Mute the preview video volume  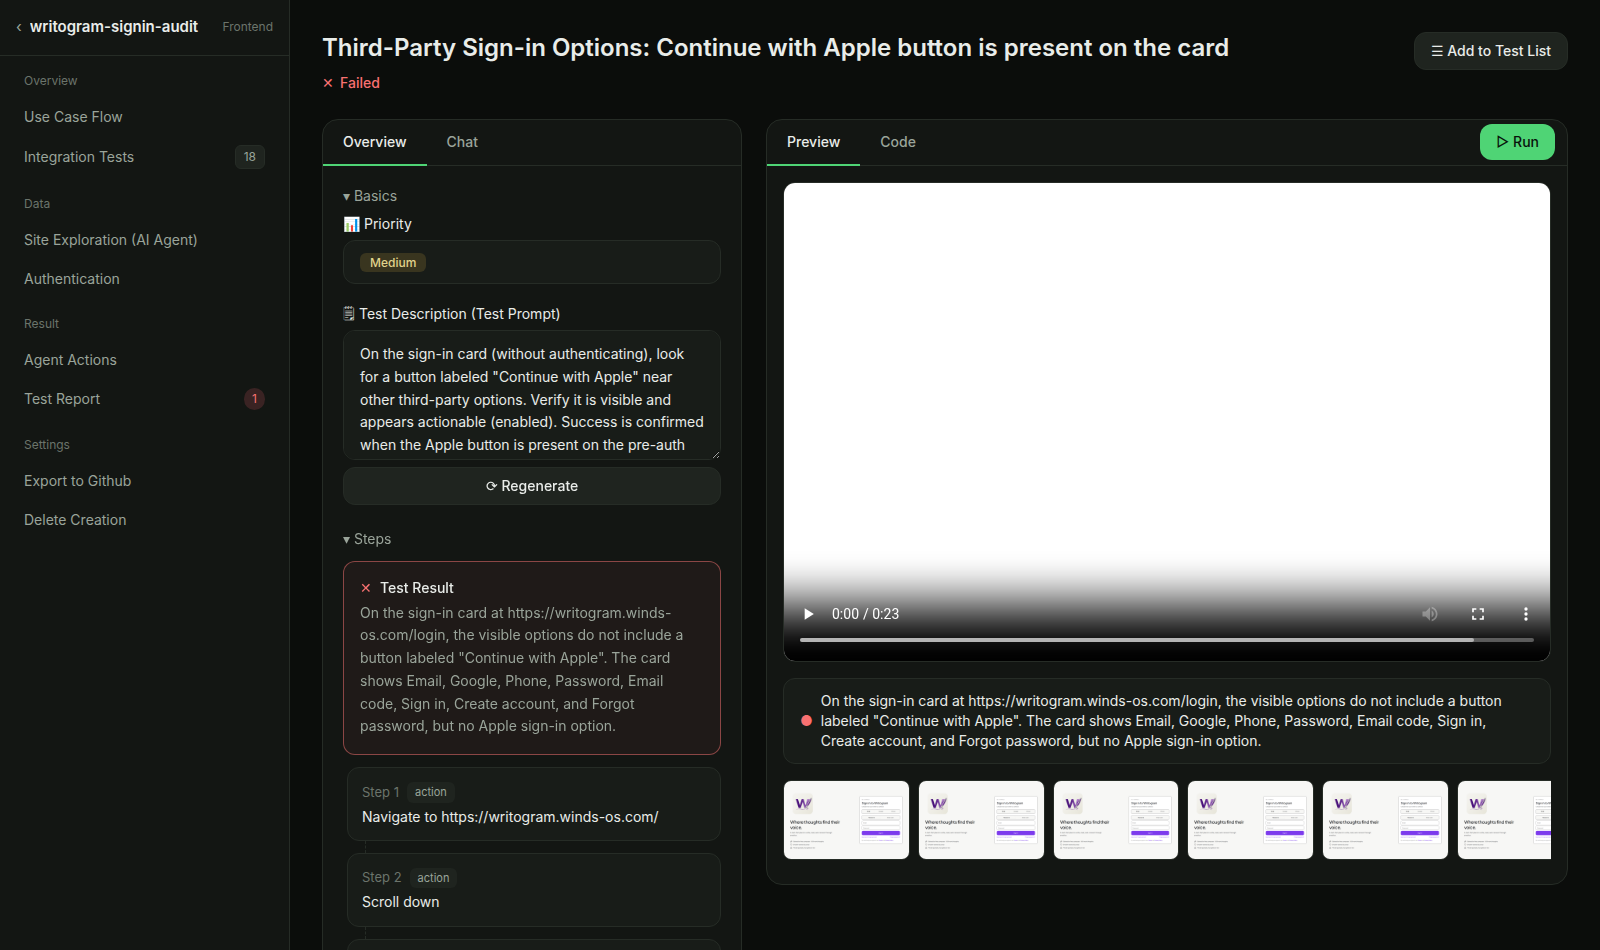1430,614
